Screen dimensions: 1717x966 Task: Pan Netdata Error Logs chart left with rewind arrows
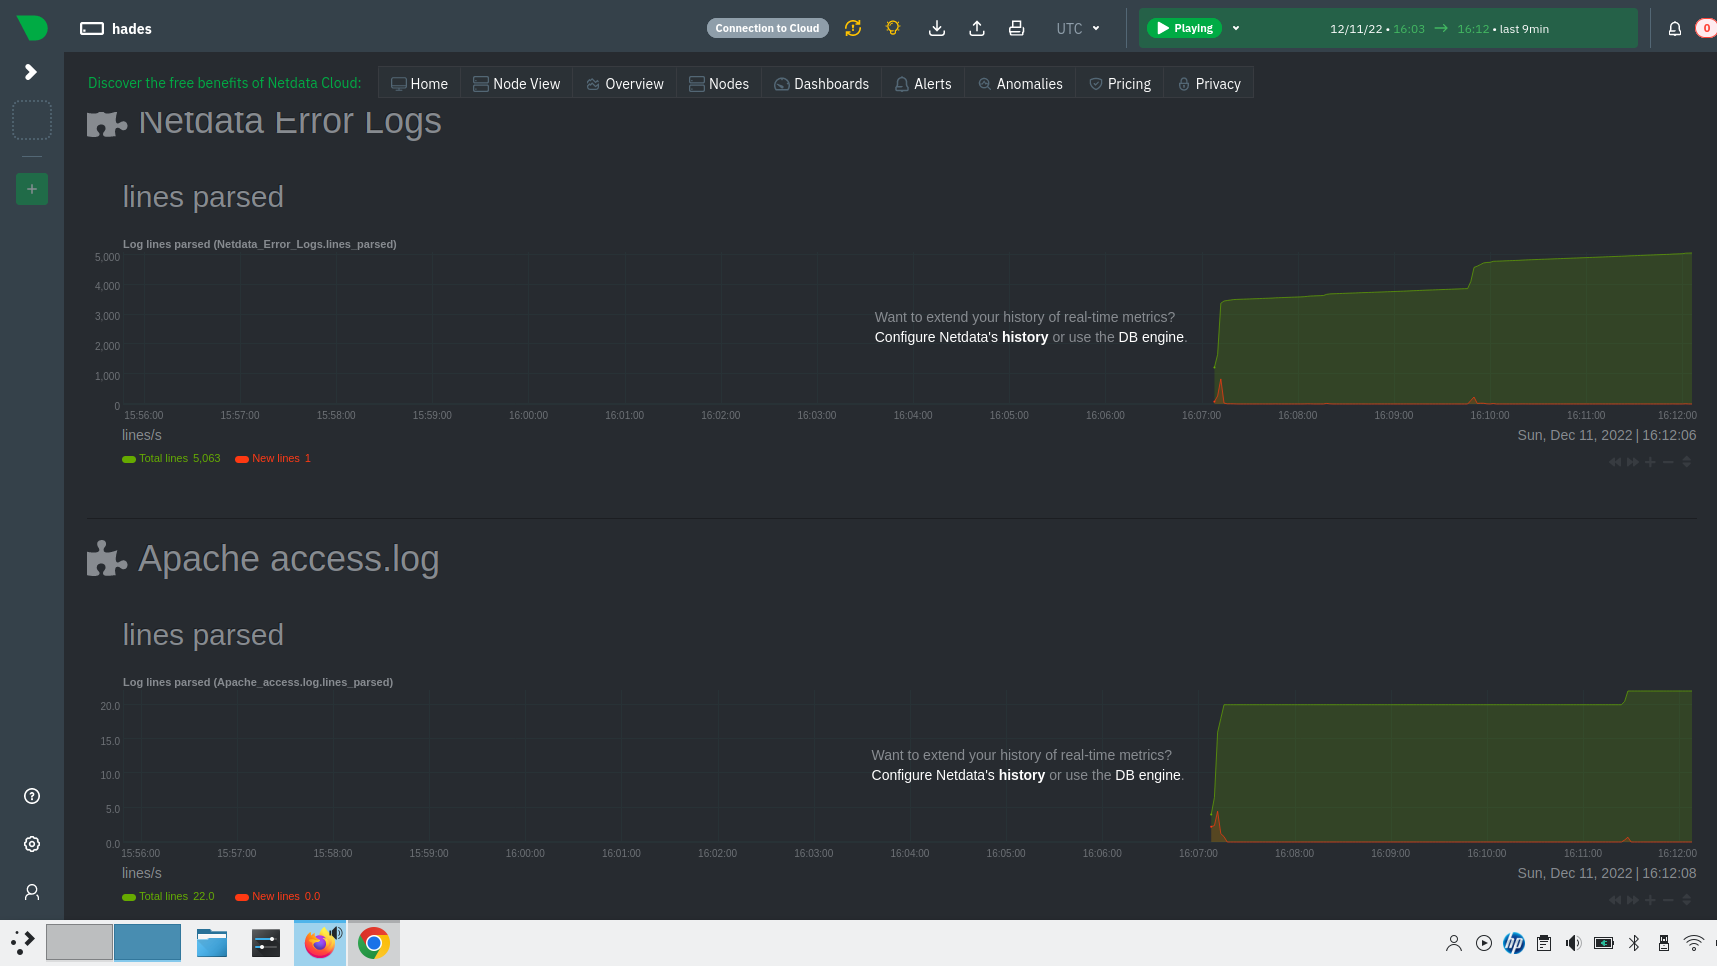click(1615, 462)
